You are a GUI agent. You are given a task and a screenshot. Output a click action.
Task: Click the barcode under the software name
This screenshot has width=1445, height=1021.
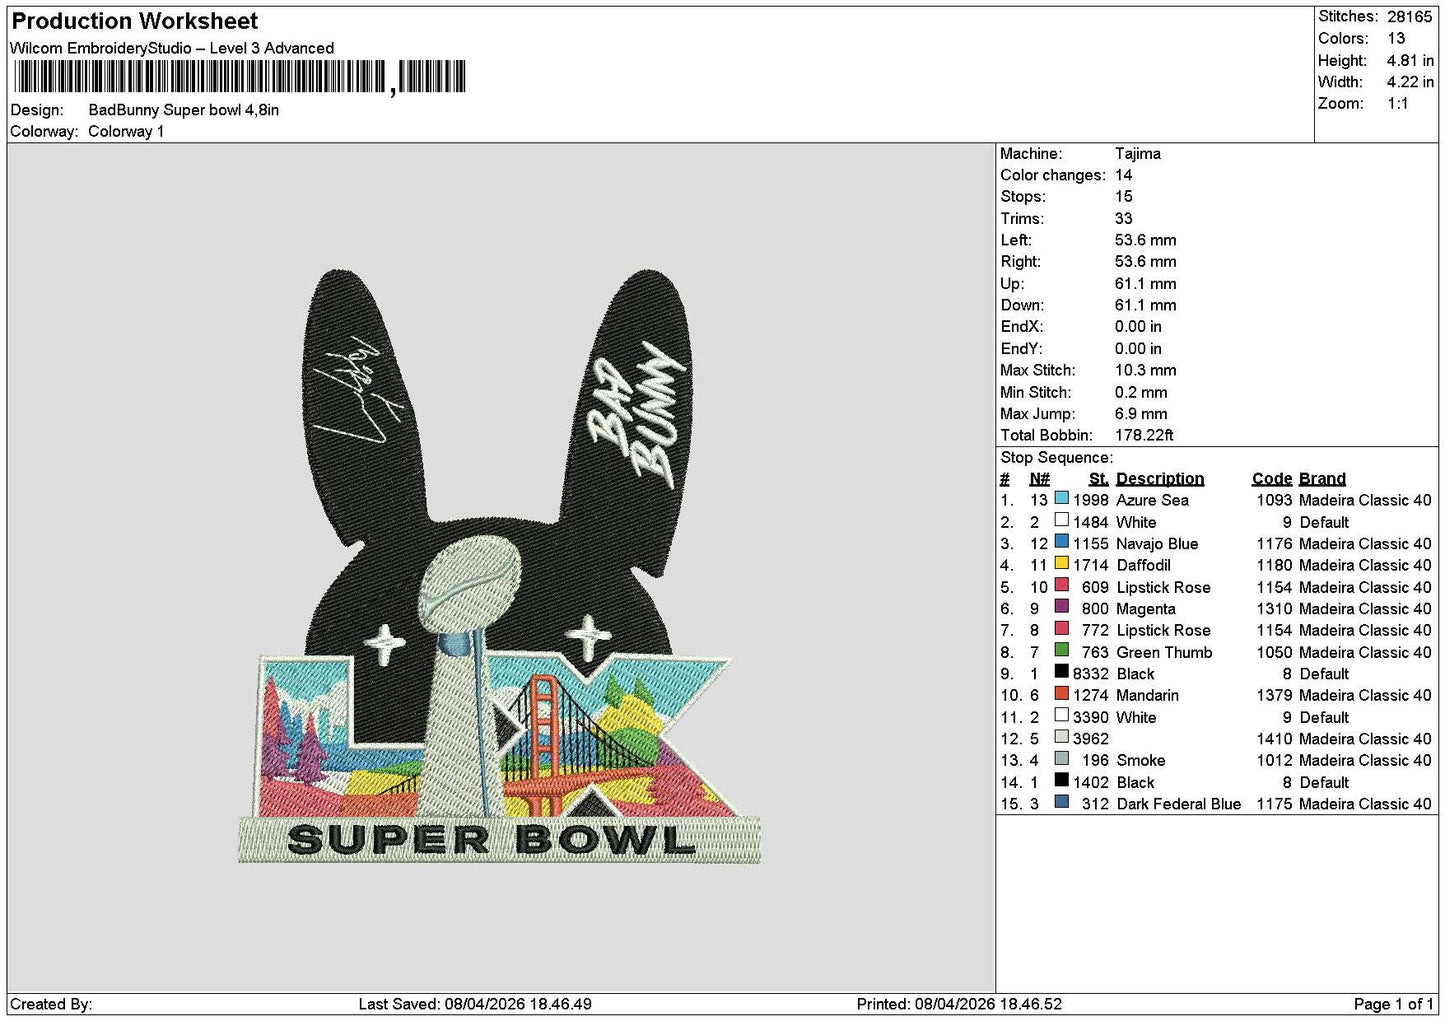pyautogui.click(x=239, y=77)
